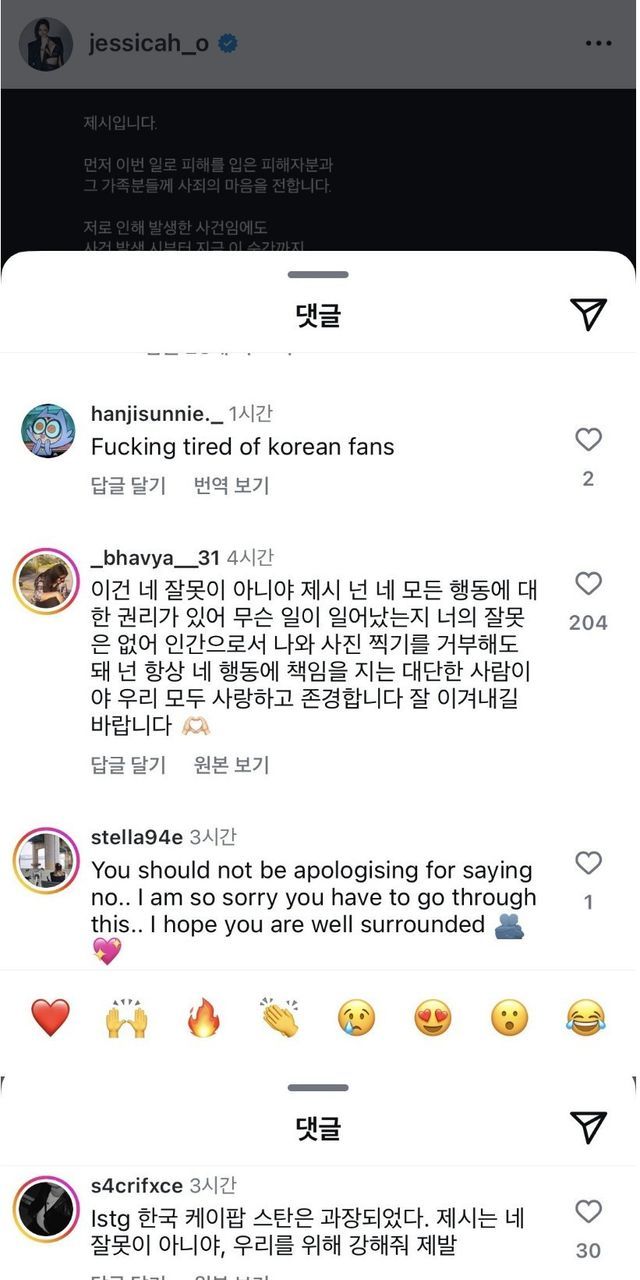Viewport: 640px width, 1280px height.
Task: React with the red heart emoji
Action: (x=50, y=1018)
